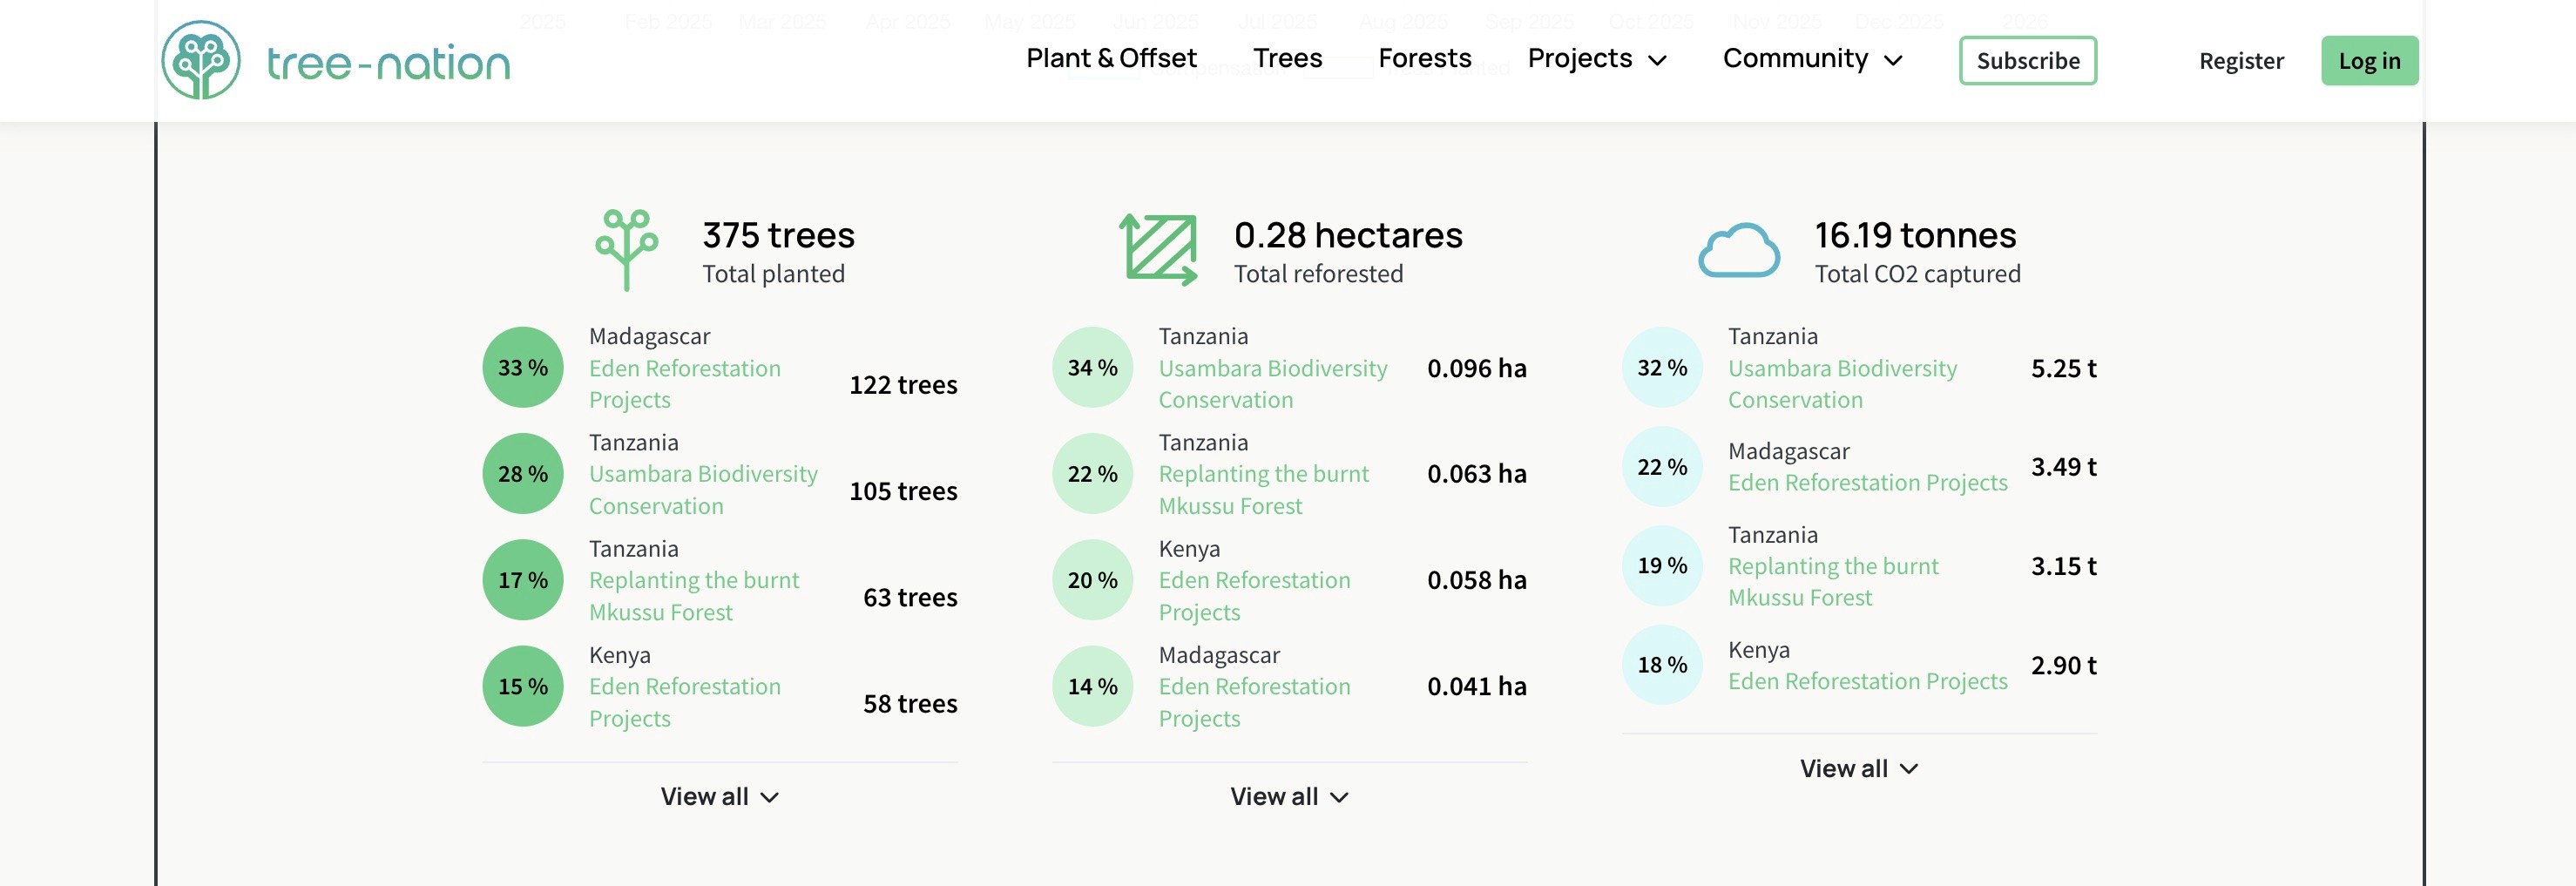Click the '122 trees' value
2576x886 pixels.
pos(903,385)
